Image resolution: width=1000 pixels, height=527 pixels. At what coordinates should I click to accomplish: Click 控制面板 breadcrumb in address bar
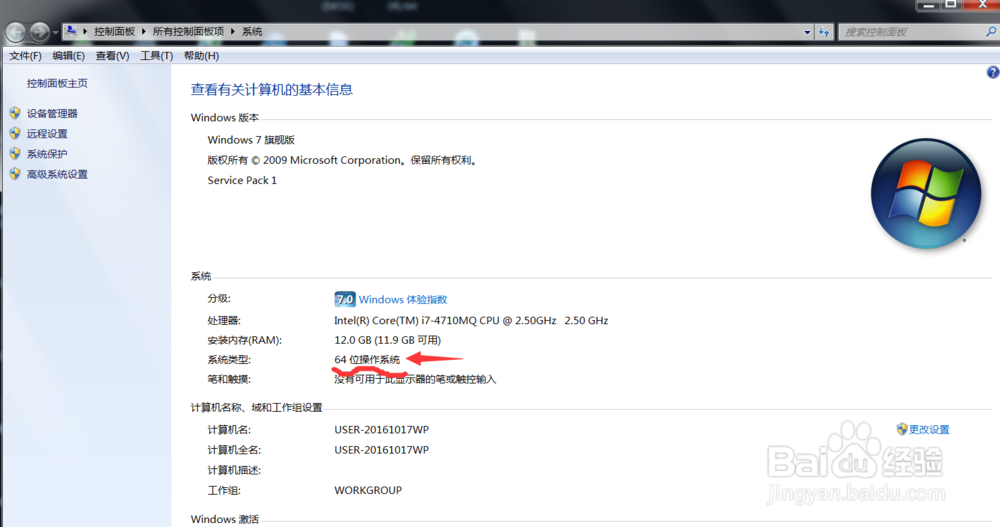pyautogui.click(x=115, y=31)
